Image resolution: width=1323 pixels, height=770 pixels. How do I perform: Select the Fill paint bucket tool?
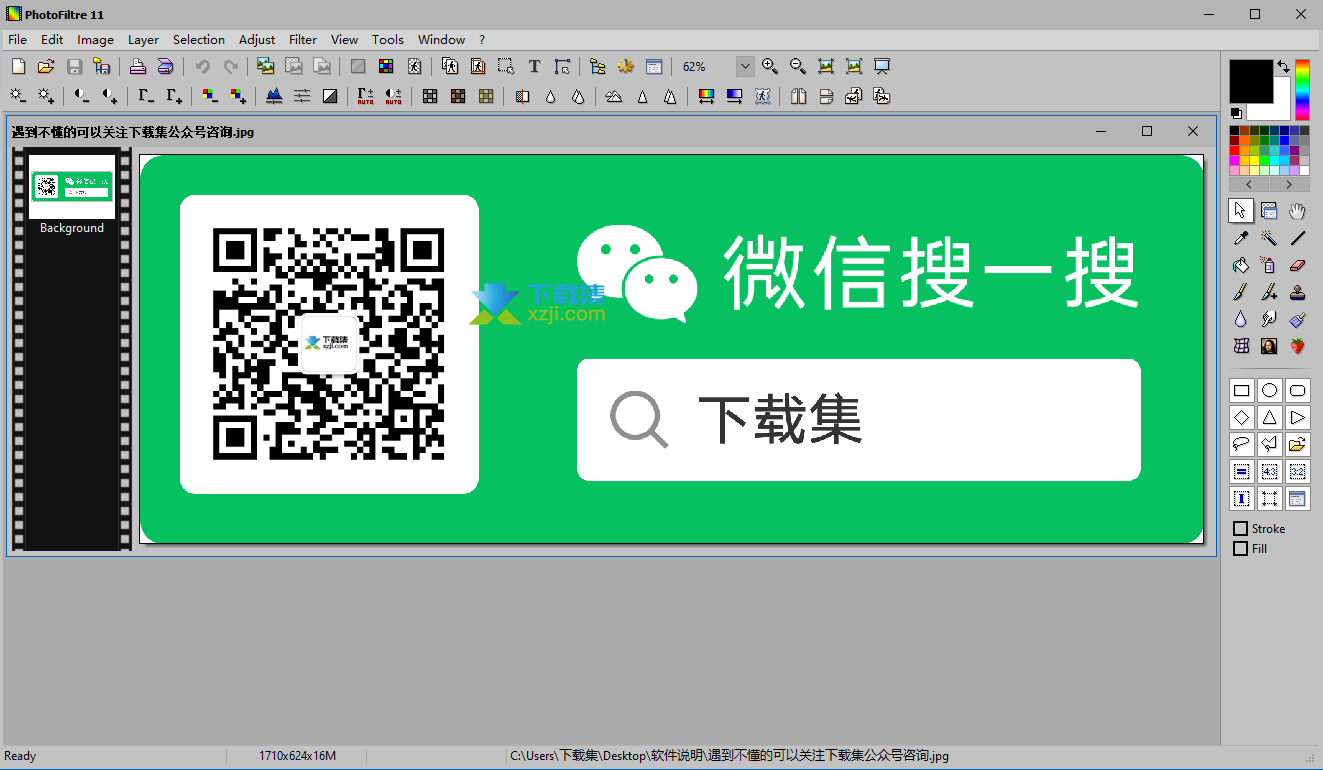click(1241, 265)
